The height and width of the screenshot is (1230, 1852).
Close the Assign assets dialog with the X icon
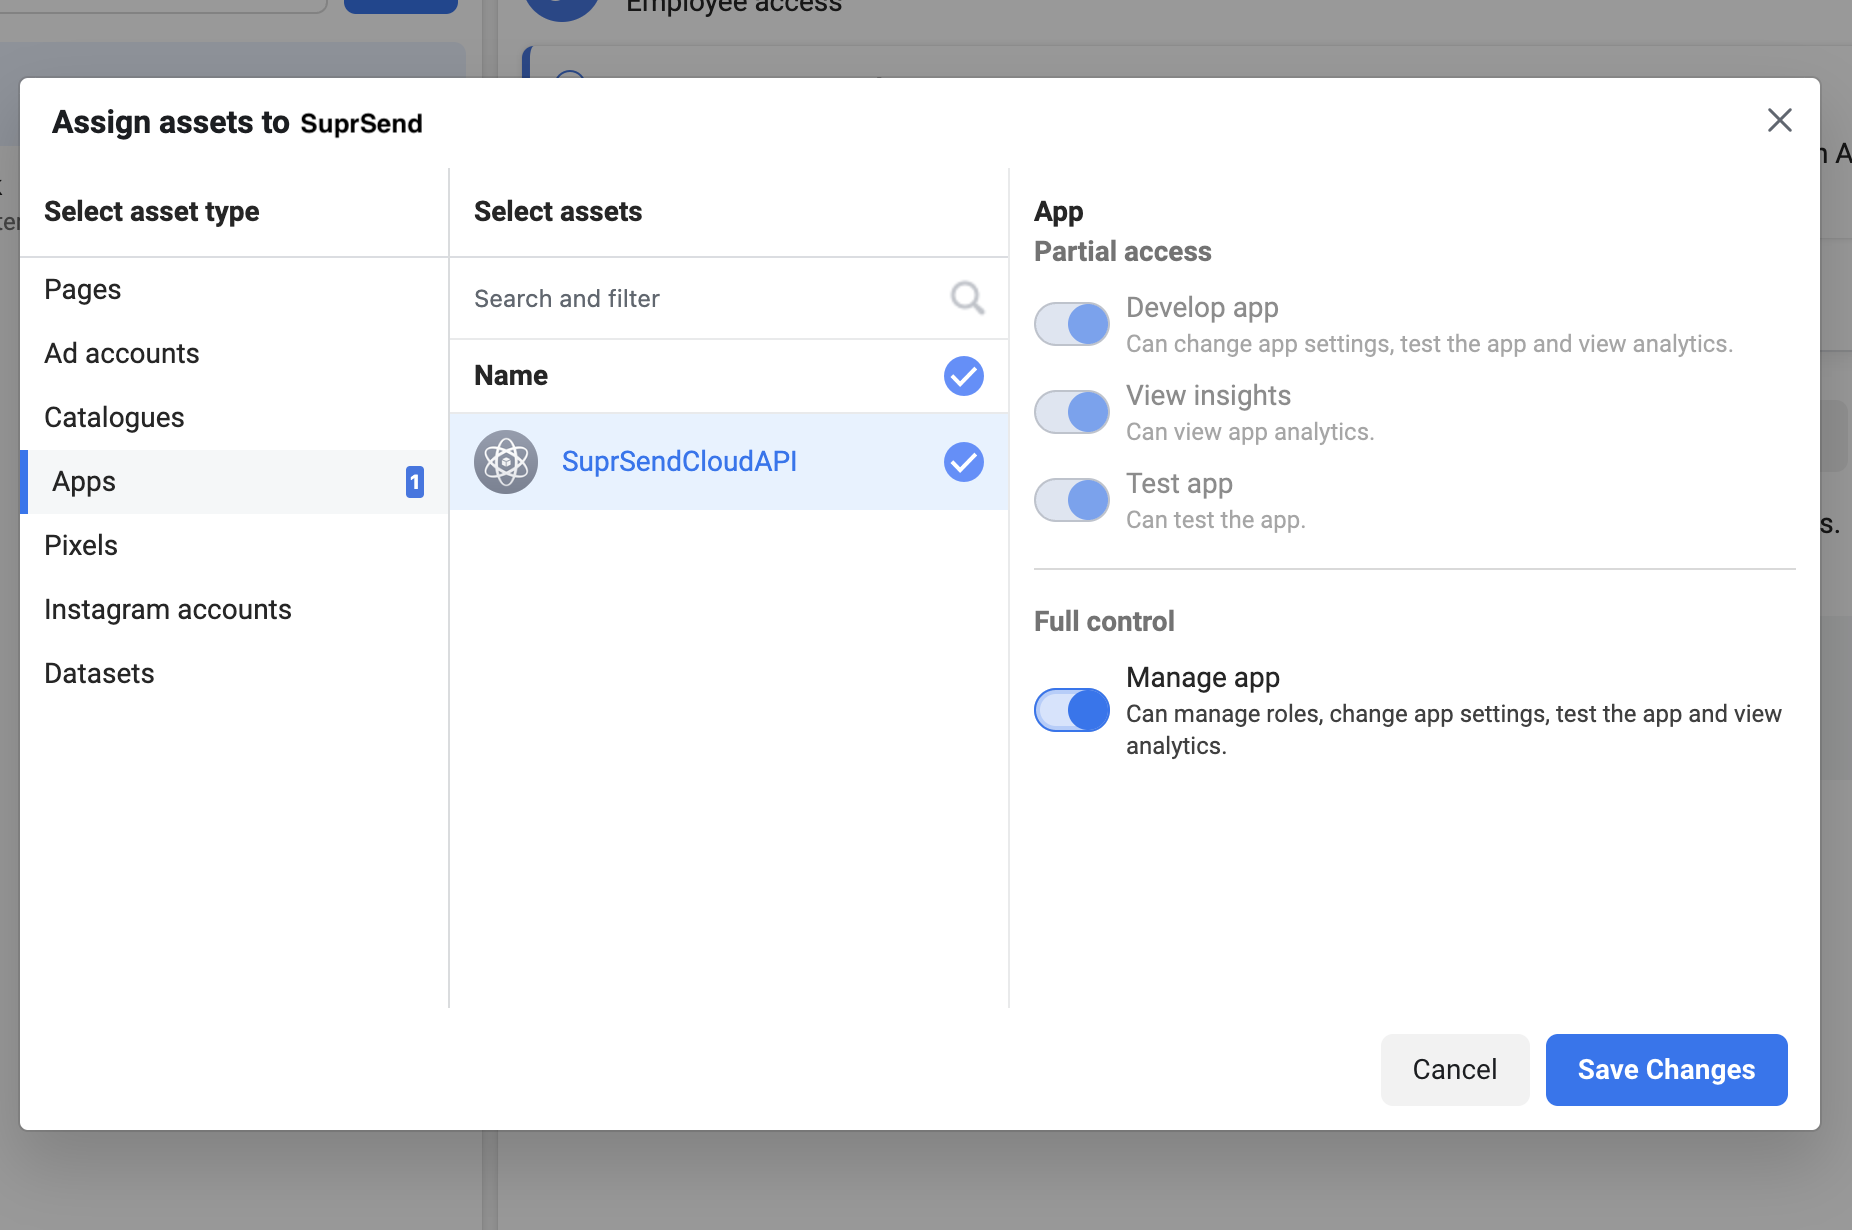[x=1779, y=120]
